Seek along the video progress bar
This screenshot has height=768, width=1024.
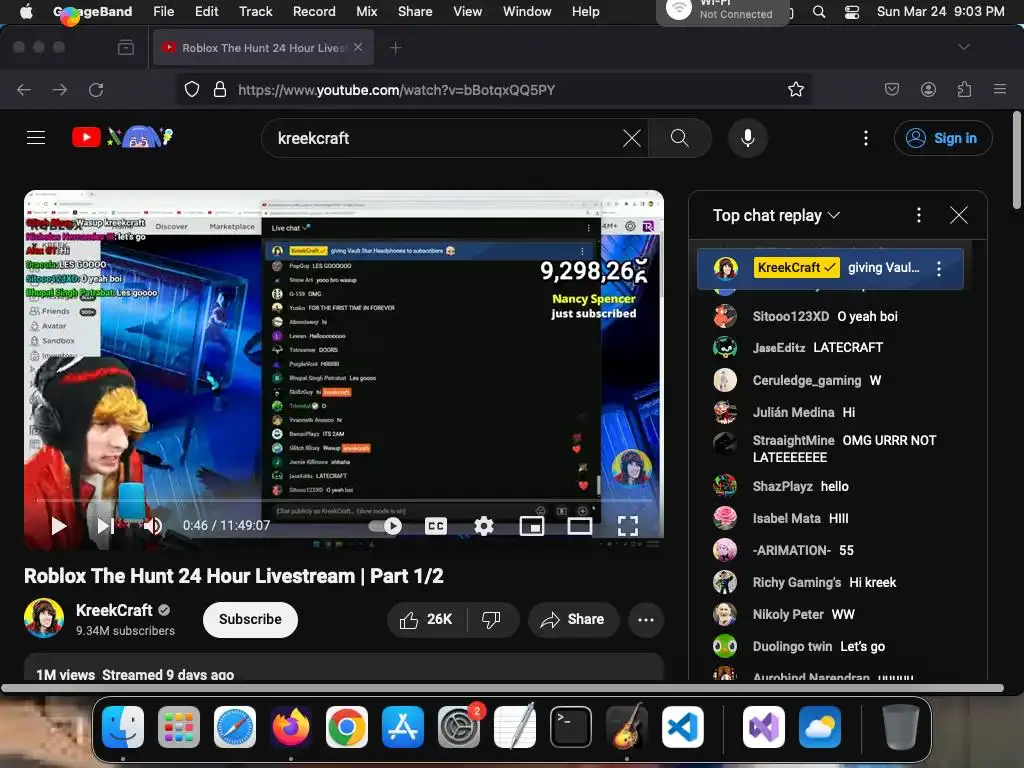point(344,501)
